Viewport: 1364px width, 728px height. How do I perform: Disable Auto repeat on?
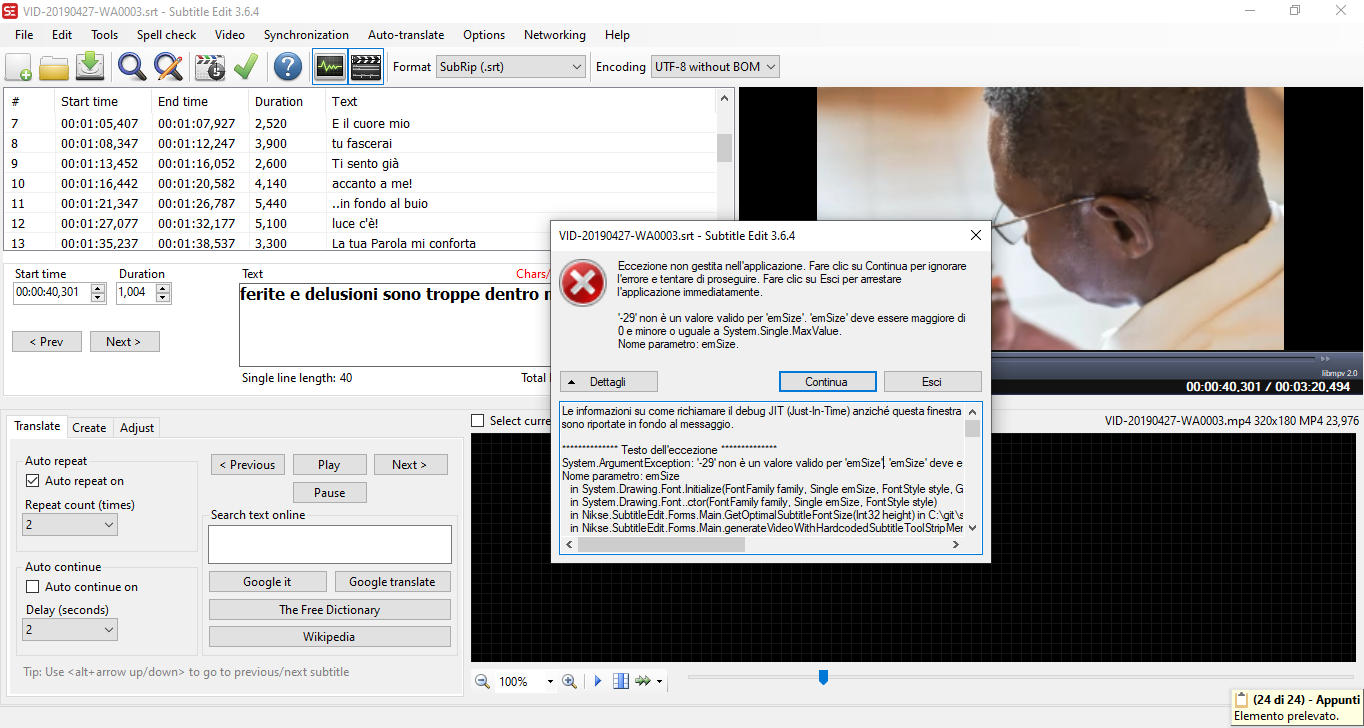pos(34,481)
